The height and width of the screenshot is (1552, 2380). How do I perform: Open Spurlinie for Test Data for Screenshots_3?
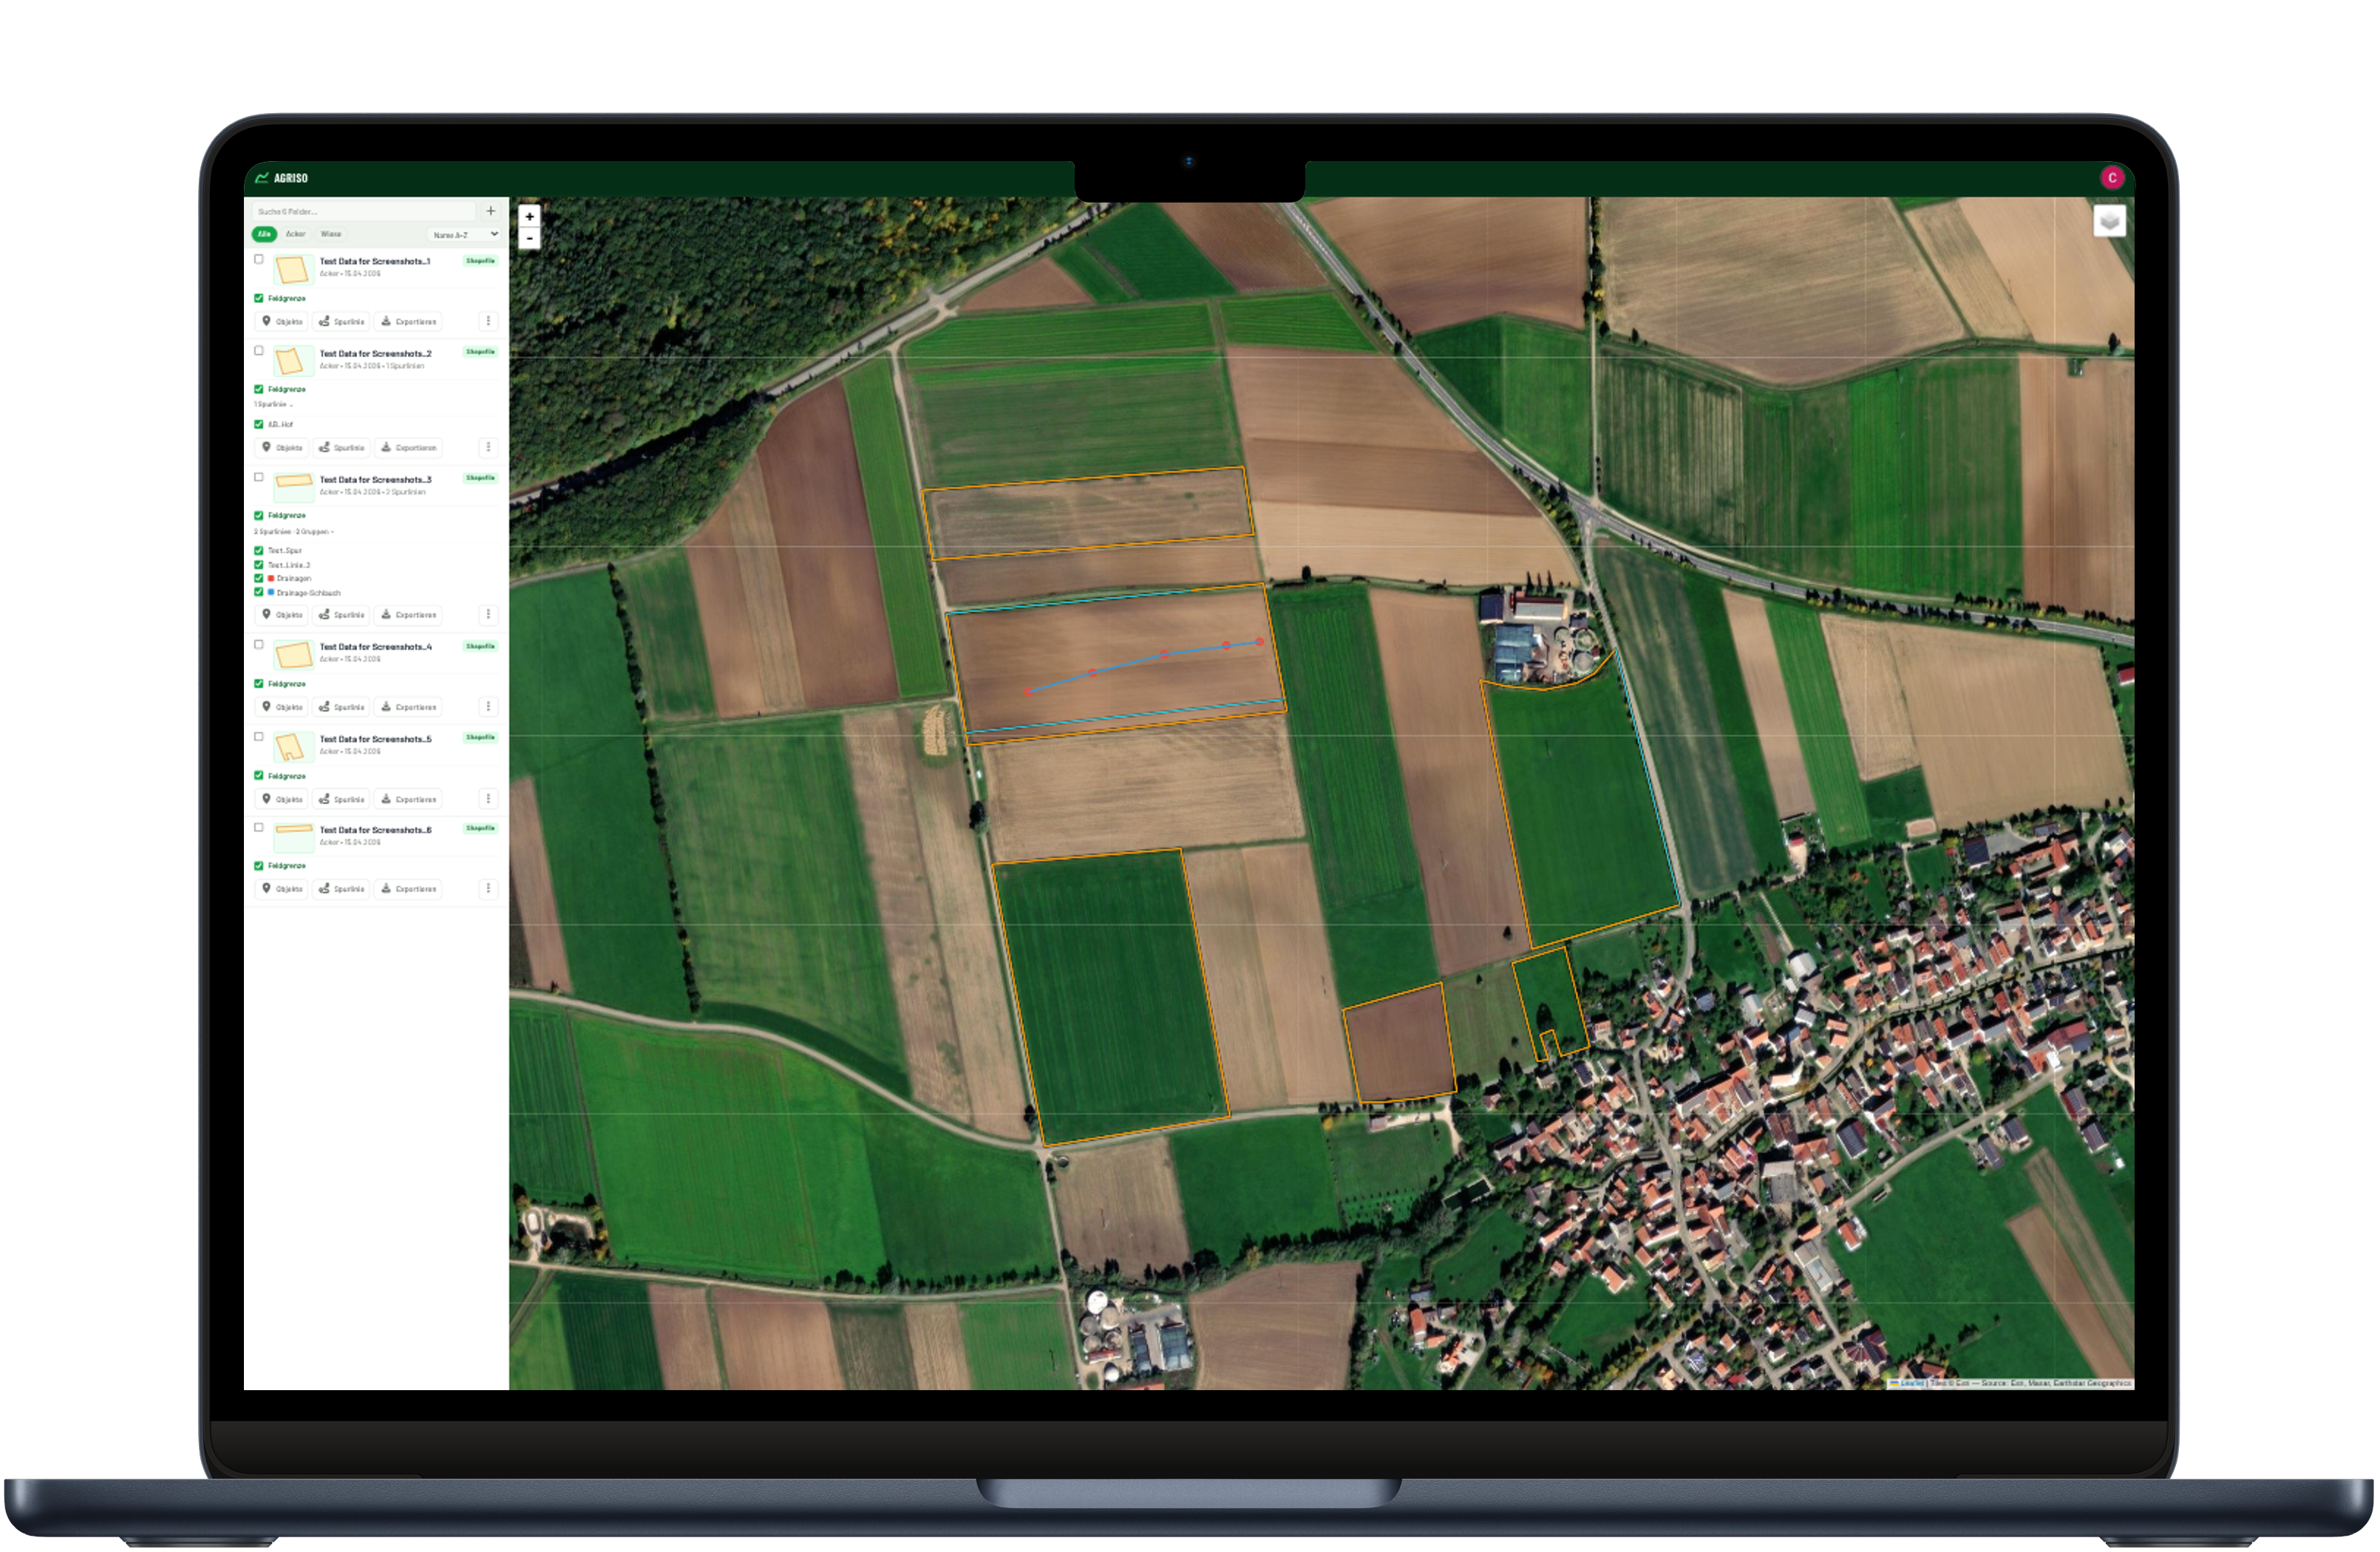click(x=342, y=615)
